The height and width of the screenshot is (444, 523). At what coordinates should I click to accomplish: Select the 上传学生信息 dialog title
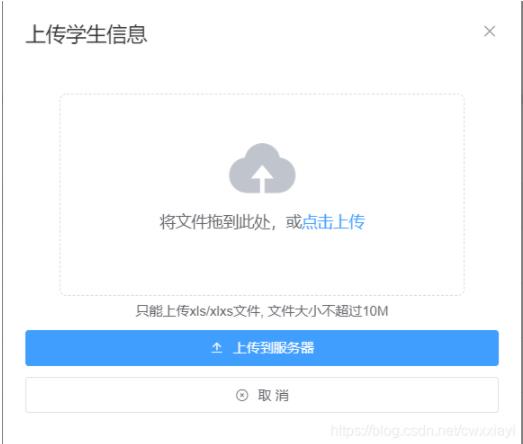coord(86,34)
